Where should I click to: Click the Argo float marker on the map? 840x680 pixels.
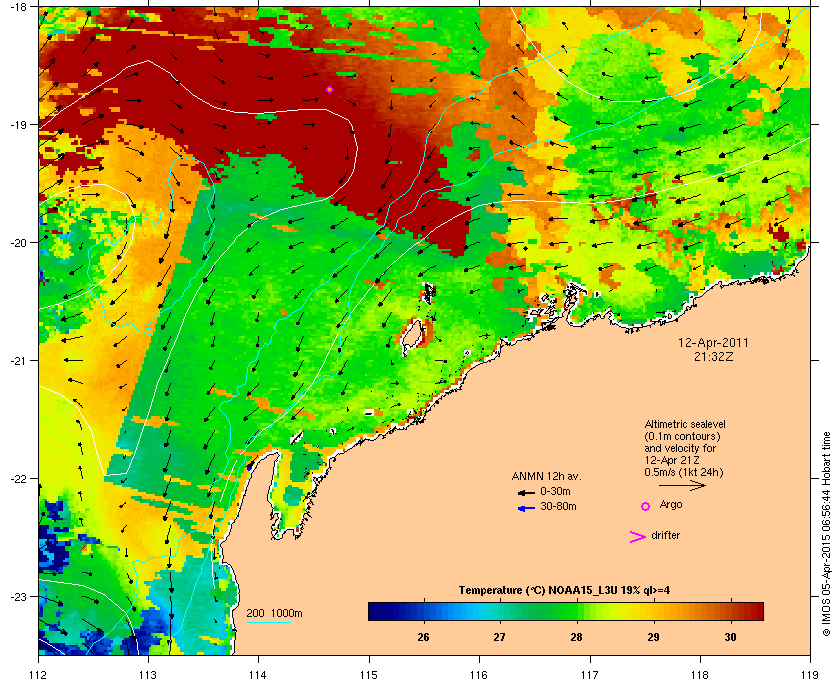pos(329,89)
